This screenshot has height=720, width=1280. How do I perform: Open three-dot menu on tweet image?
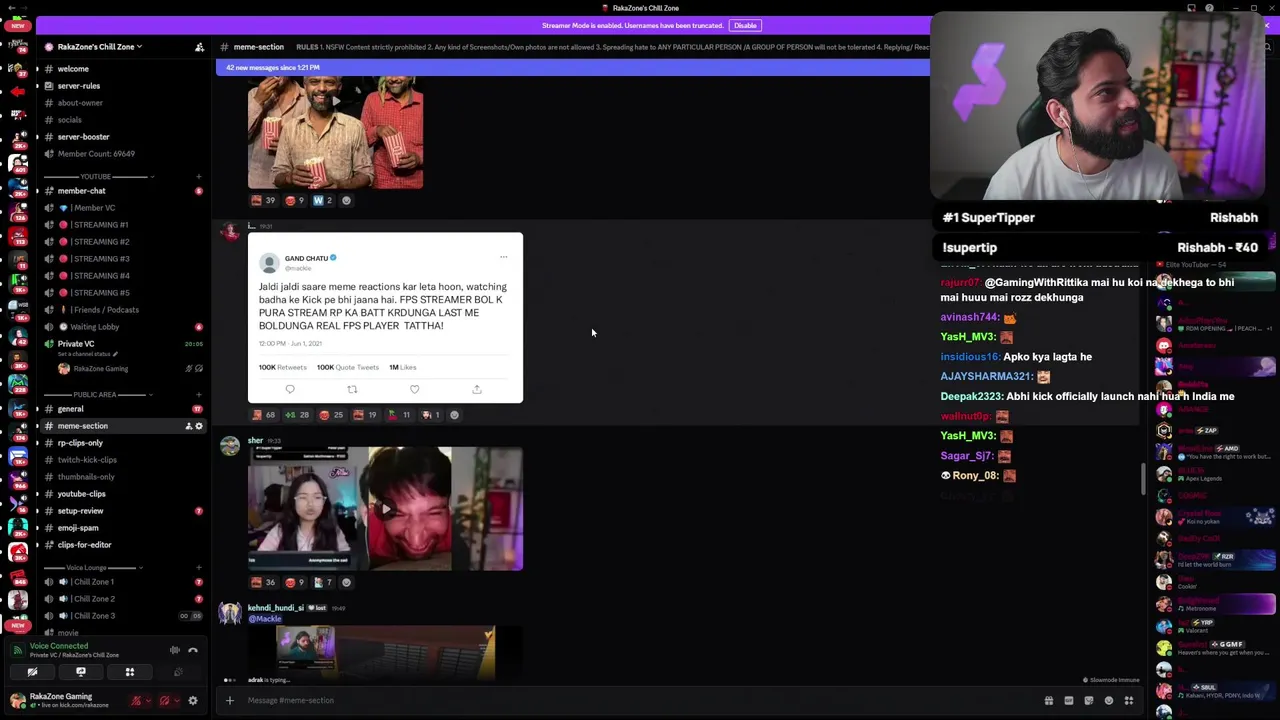click(x=504, y=258)
